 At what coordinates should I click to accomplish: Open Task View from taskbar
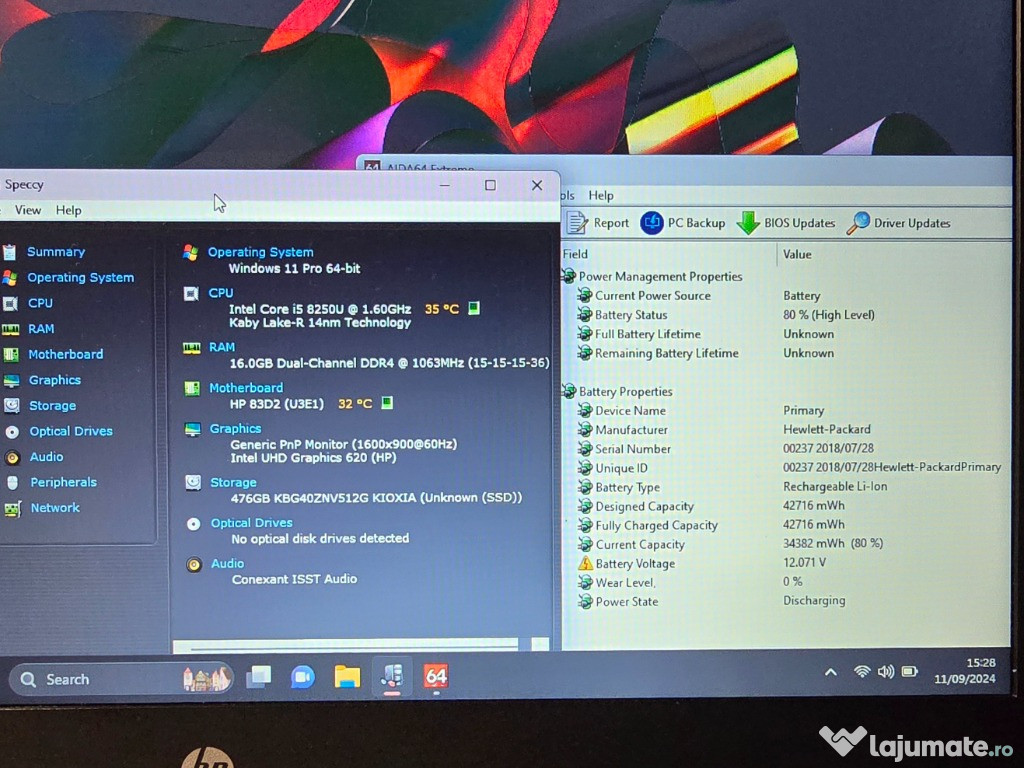coord(259,677)
